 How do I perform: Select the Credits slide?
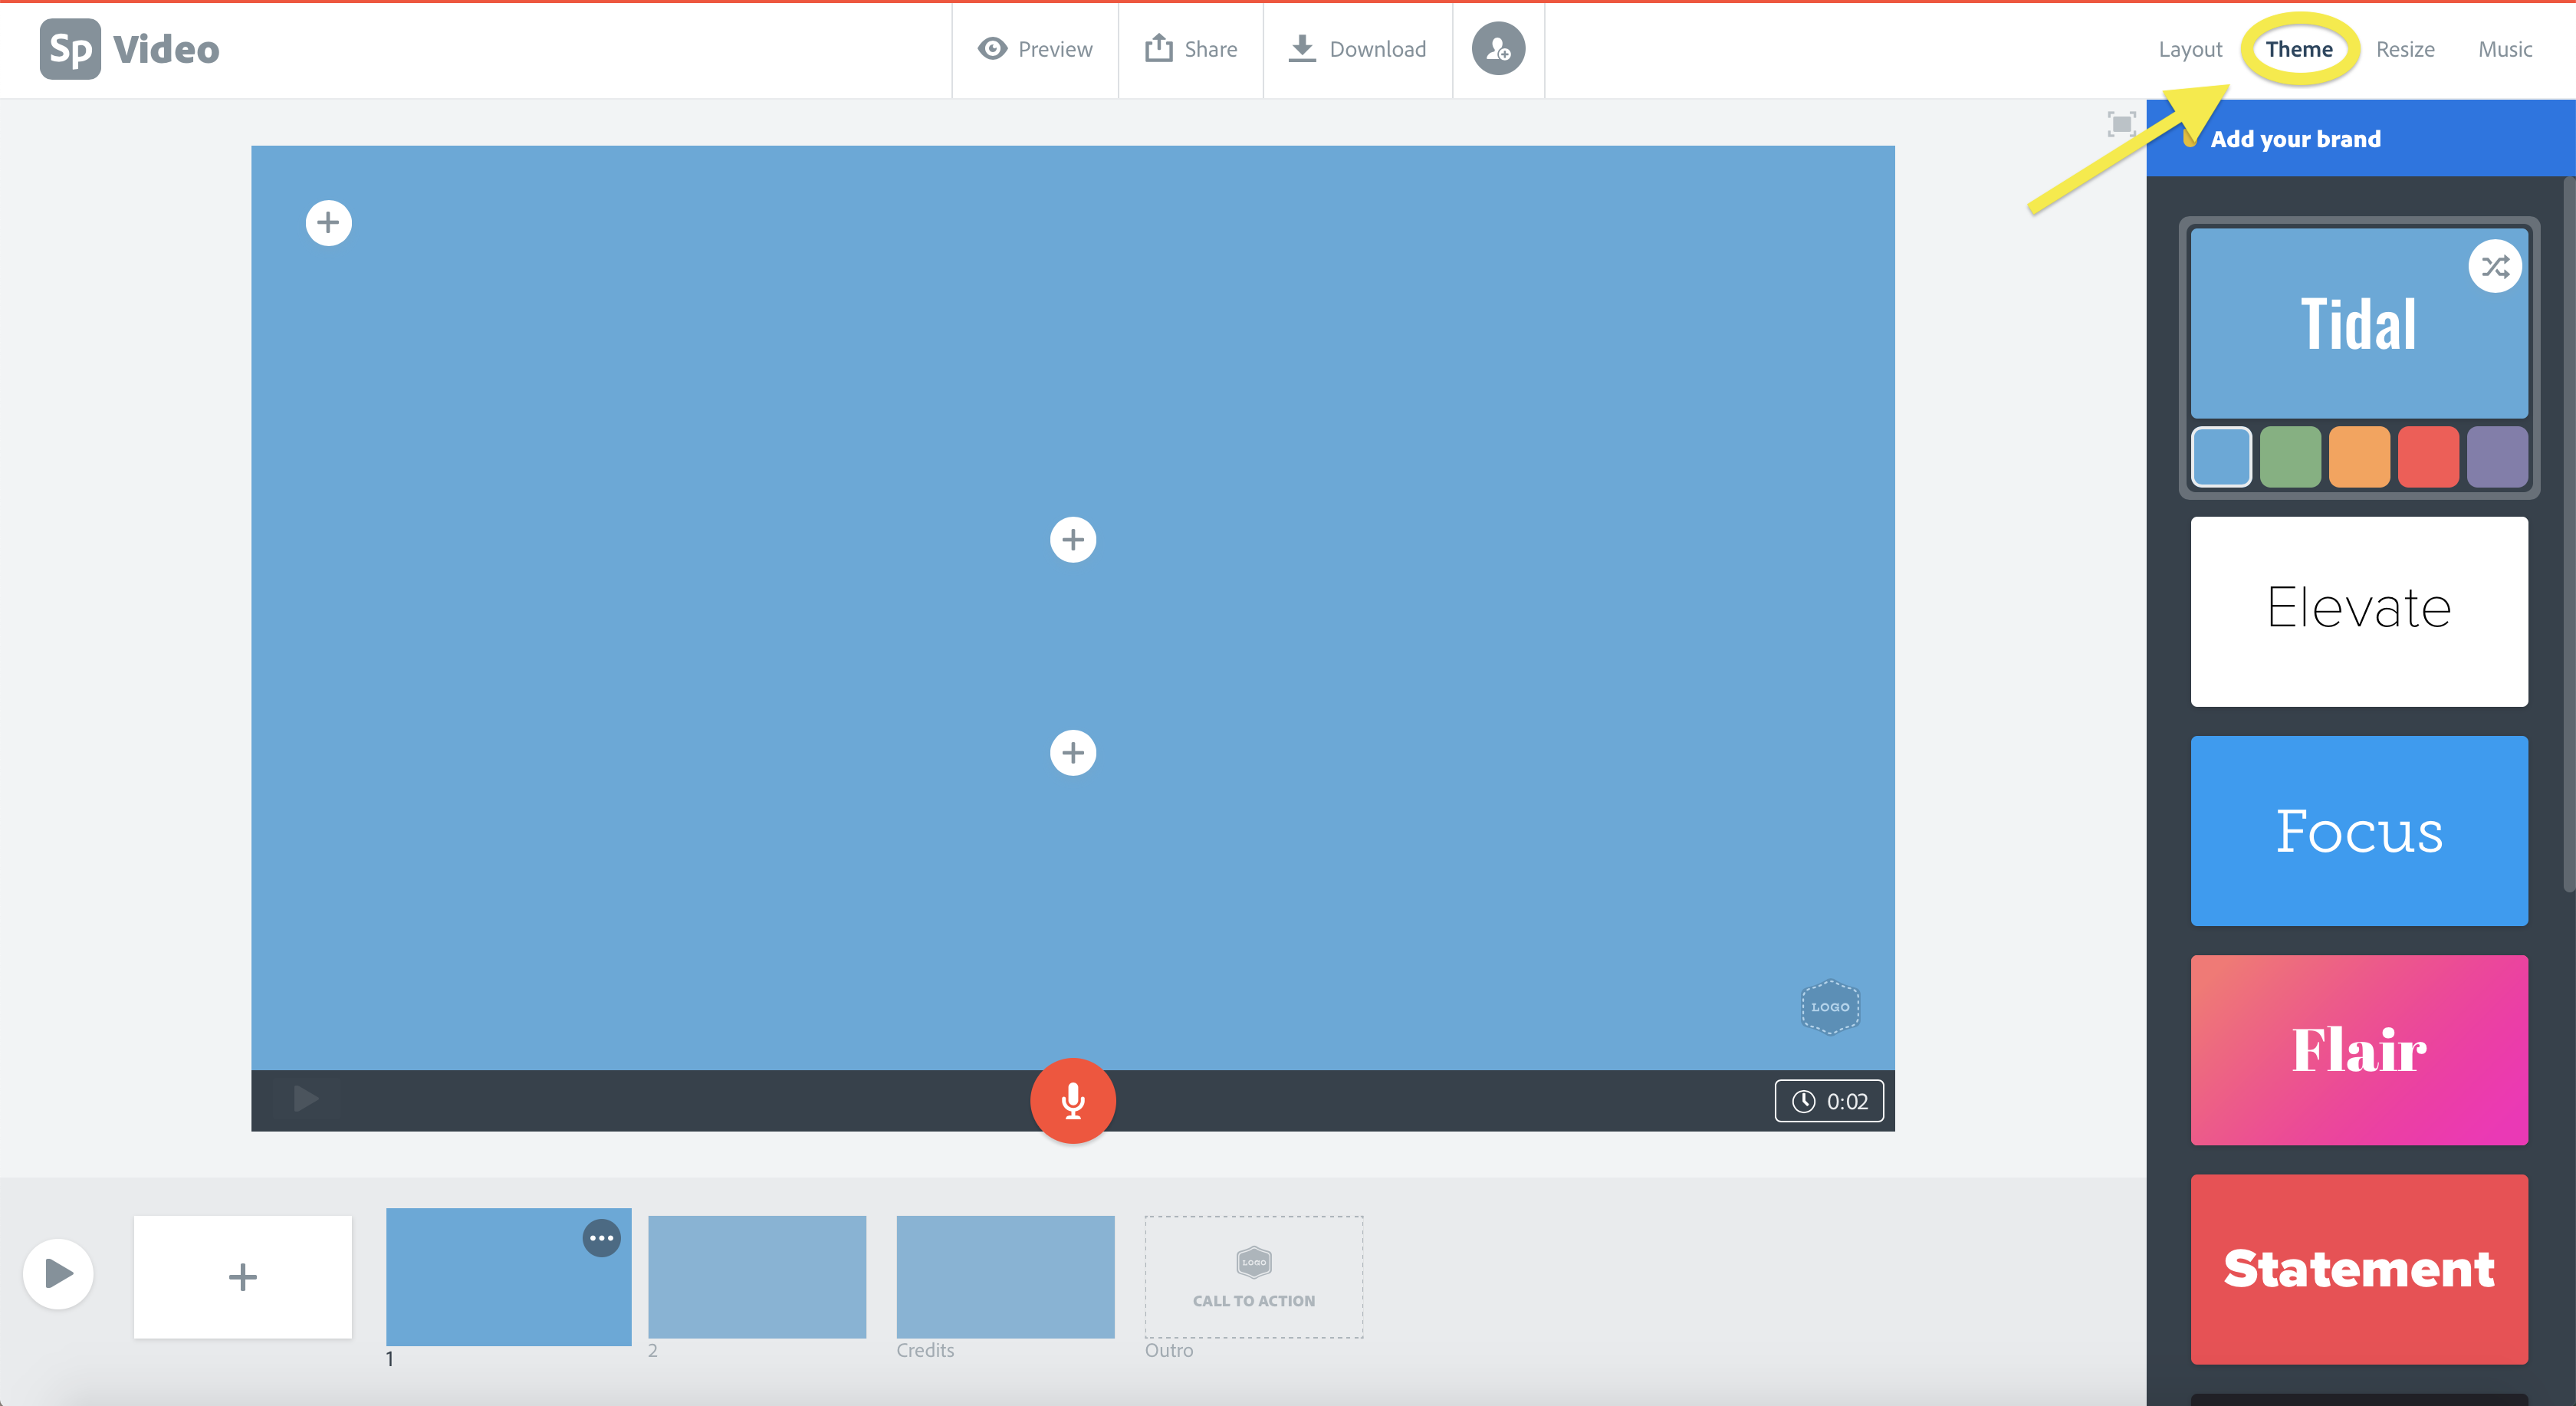point(1005,1277)
